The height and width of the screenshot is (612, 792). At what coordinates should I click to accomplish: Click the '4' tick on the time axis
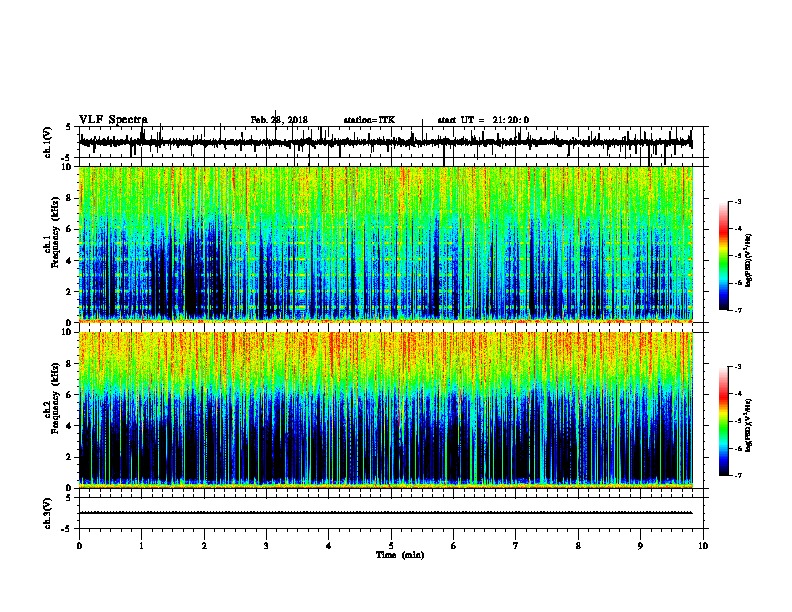(x=329, y=546)
